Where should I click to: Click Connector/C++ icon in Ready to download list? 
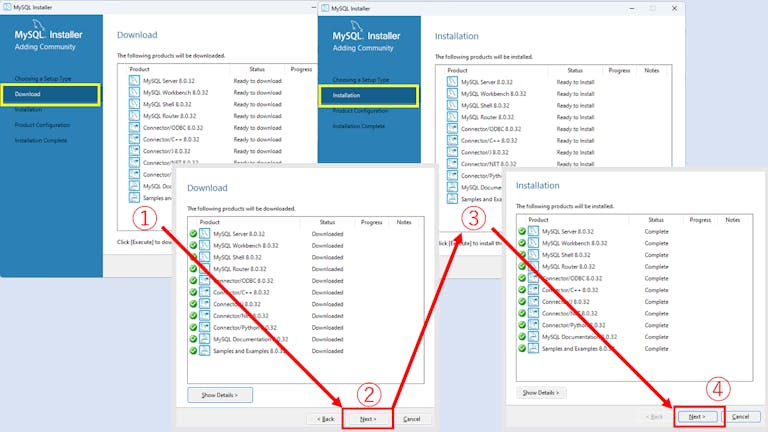[134, 140]
